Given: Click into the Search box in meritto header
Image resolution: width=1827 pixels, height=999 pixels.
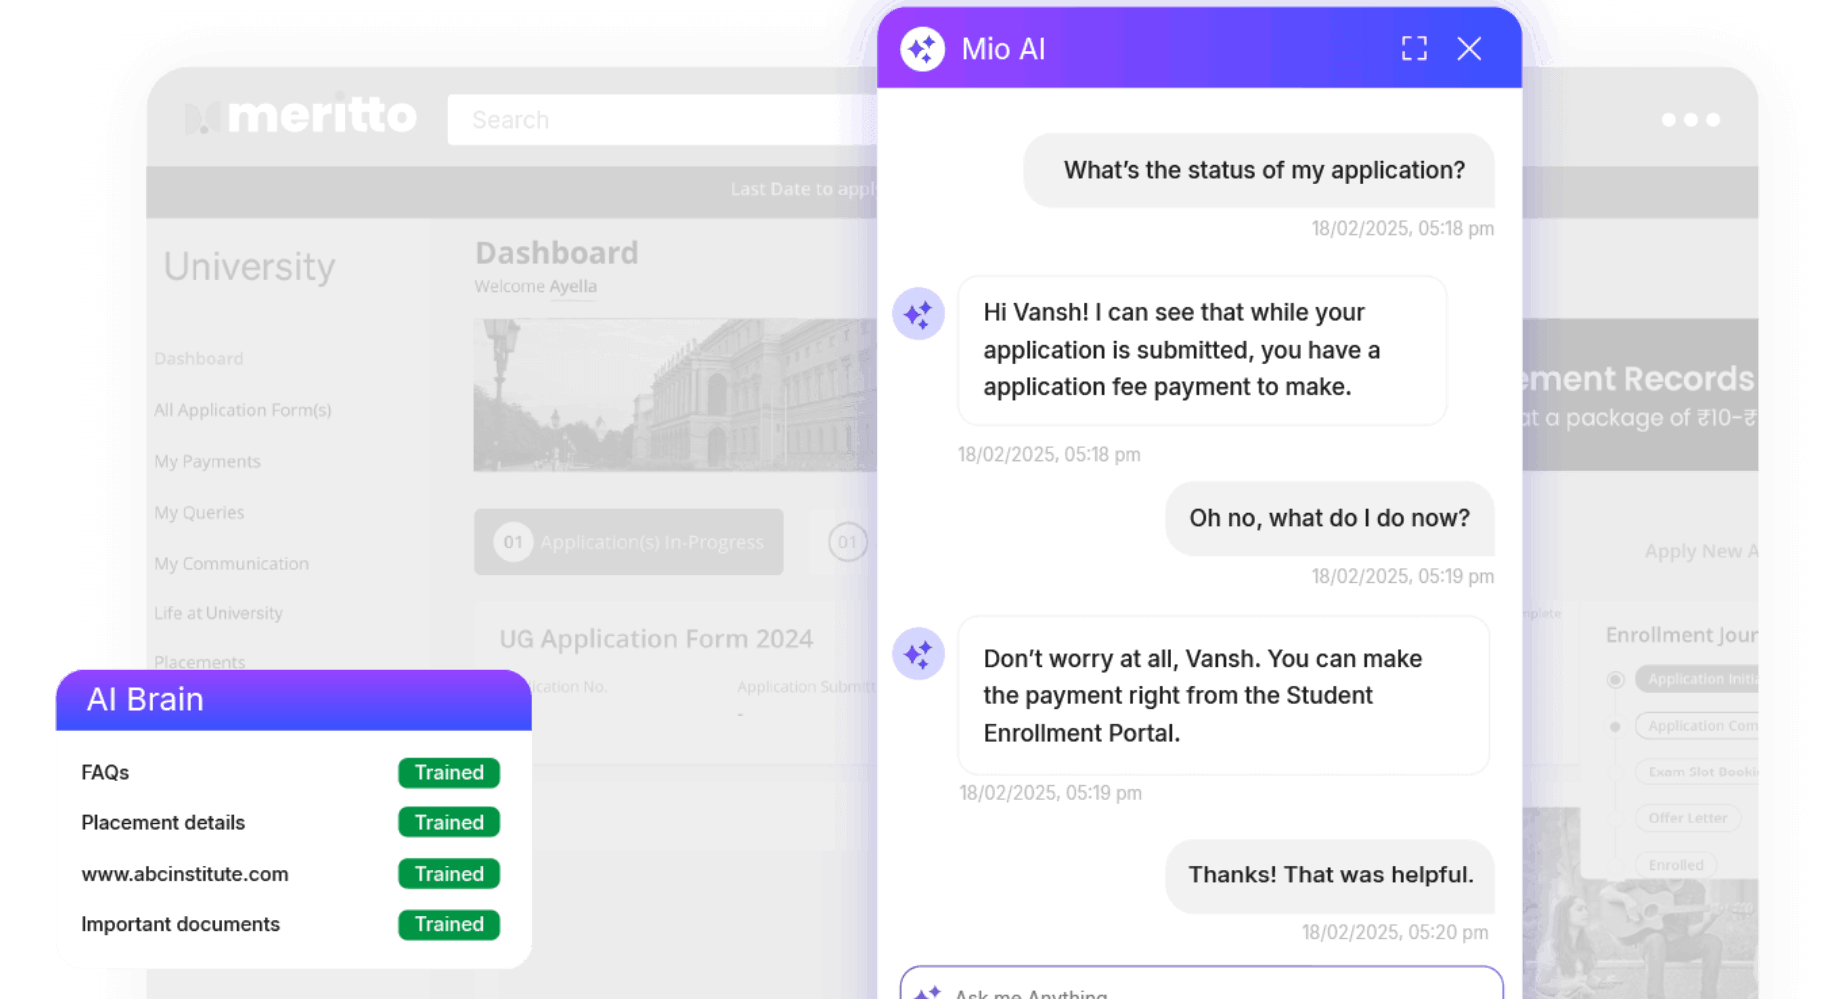Looking at the screenshot, I should click(662, 120).
